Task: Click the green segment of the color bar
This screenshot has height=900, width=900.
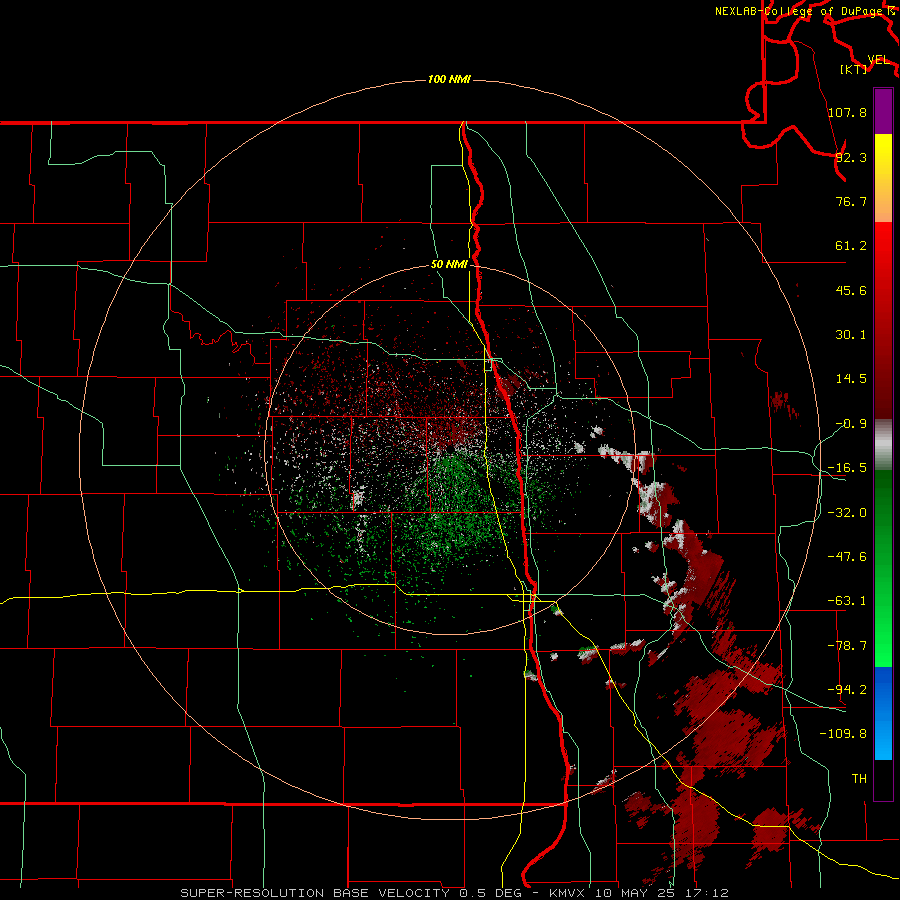Action: (883, 568)
